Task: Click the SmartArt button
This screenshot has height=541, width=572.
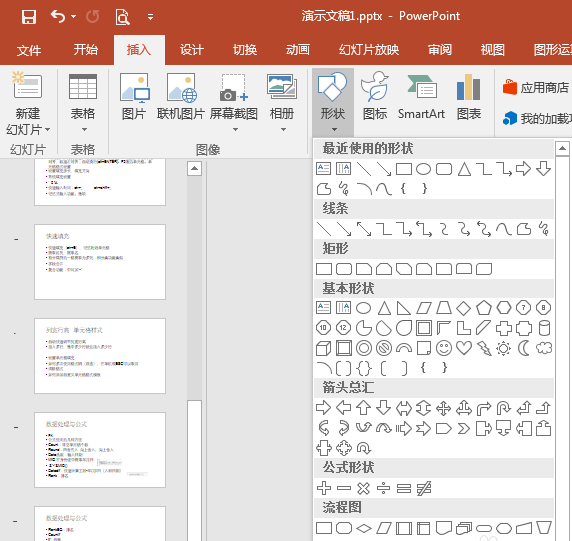Action: 421,97
